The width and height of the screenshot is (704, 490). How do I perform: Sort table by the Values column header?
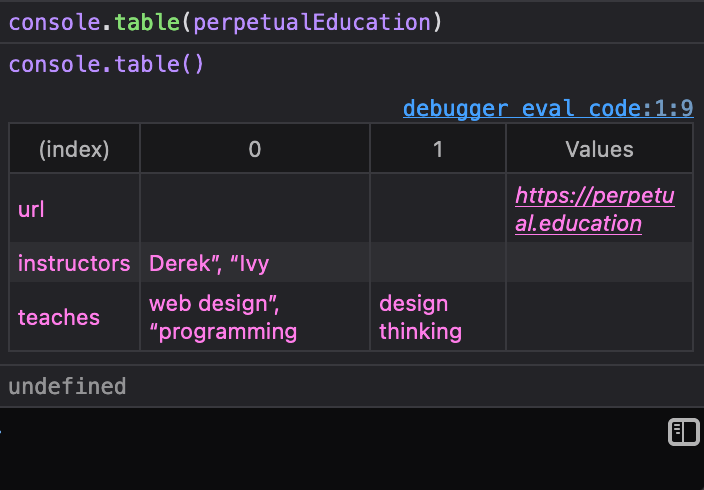(x=599, y=149)
